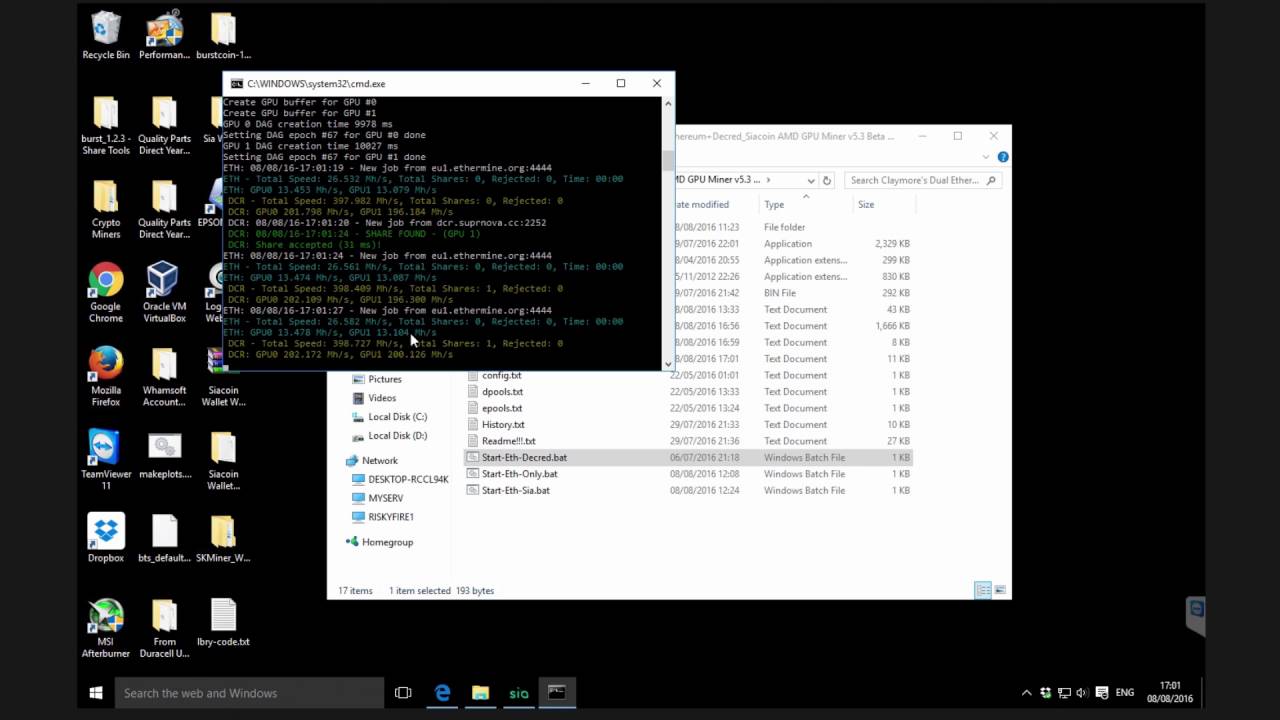
Task: Launch Google Chrome from desktop
Action: 105,293
